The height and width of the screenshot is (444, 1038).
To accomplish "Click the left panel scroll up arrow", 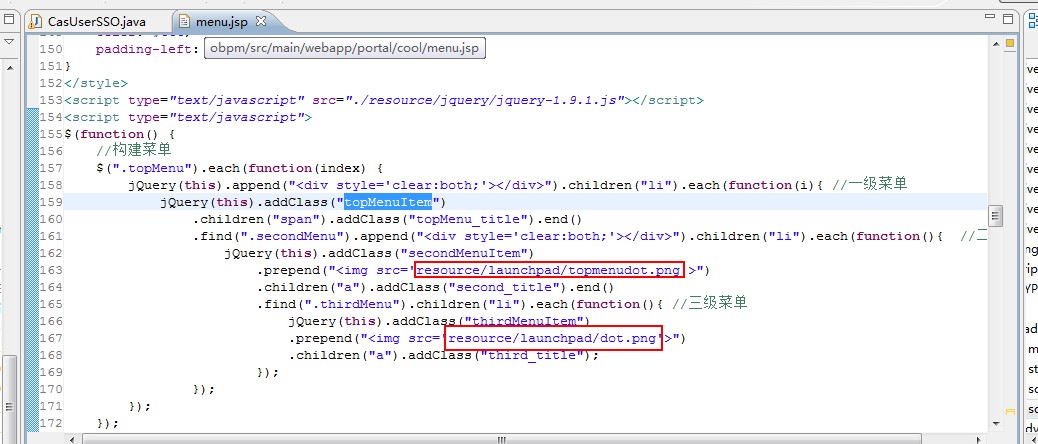I will click(x=9, y=67).
